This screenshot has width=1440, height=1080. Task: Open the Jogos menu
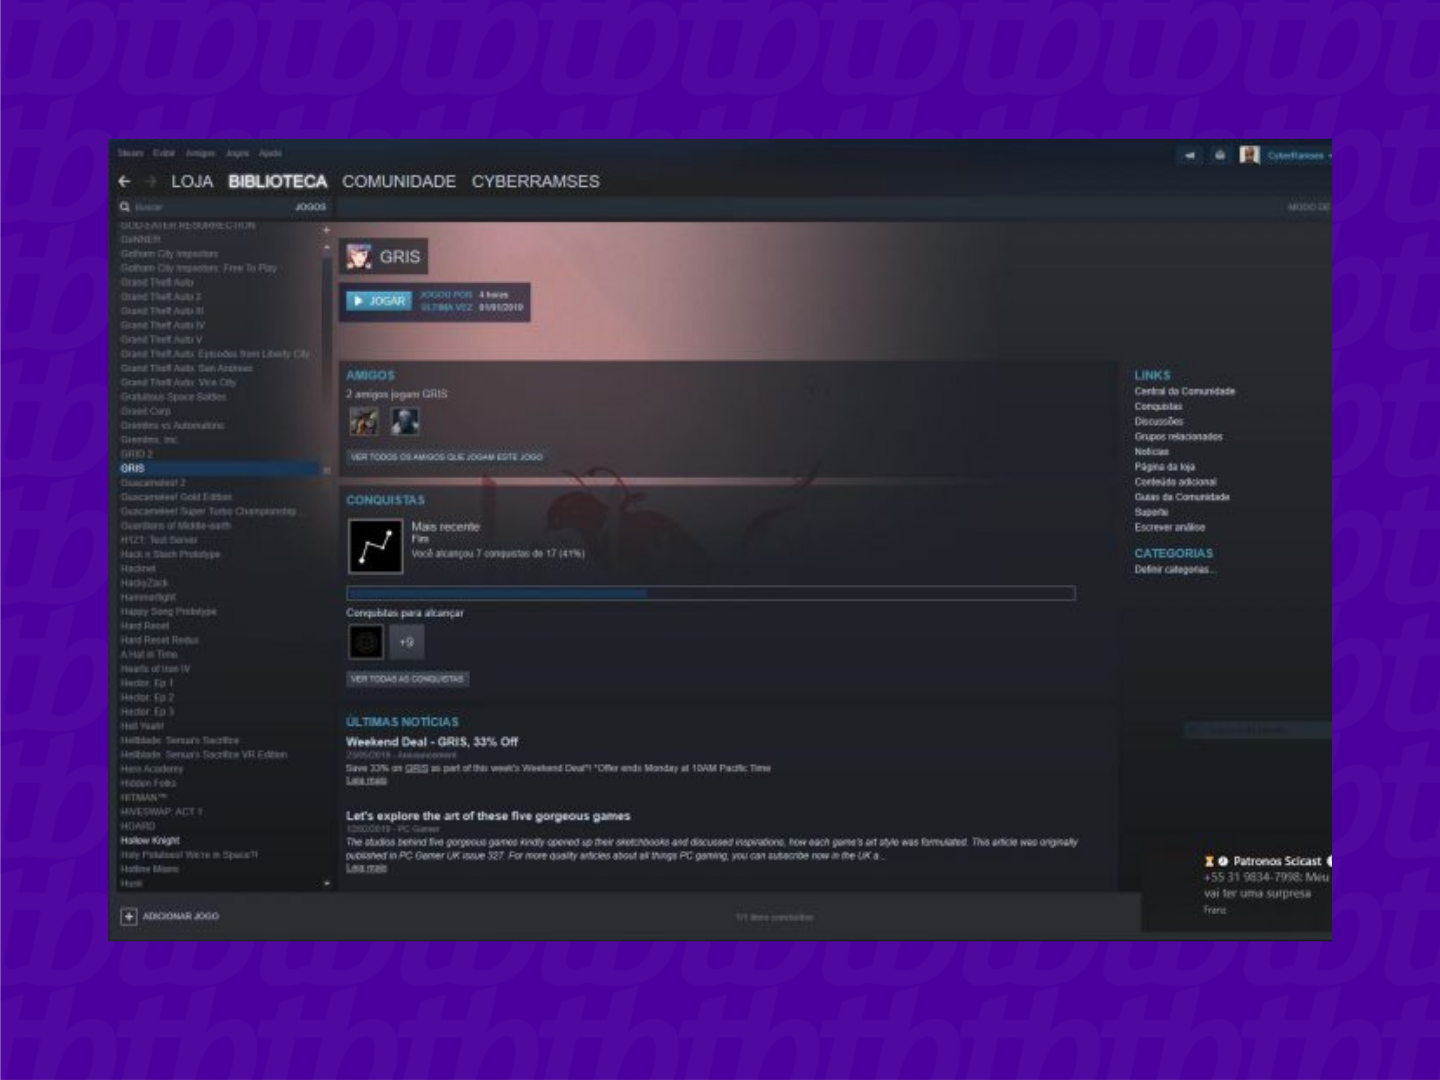237,153
